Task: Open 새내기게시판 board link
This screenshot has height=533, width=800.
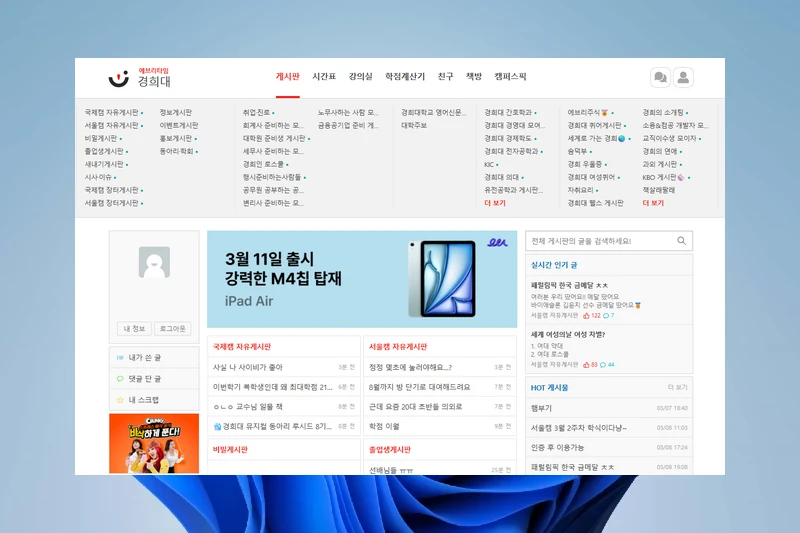Action: 104,164
